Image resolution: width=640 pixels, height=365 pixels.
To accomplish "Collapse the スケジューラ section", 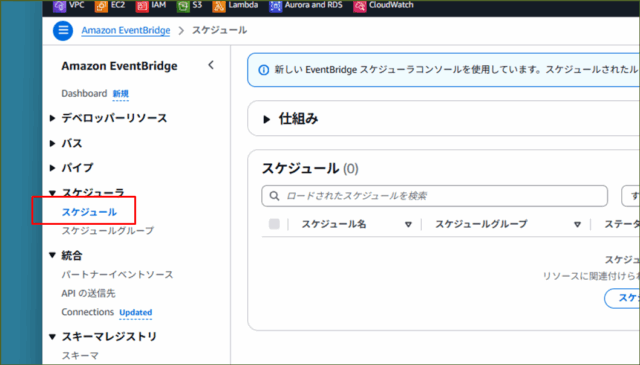I will 52,193.
